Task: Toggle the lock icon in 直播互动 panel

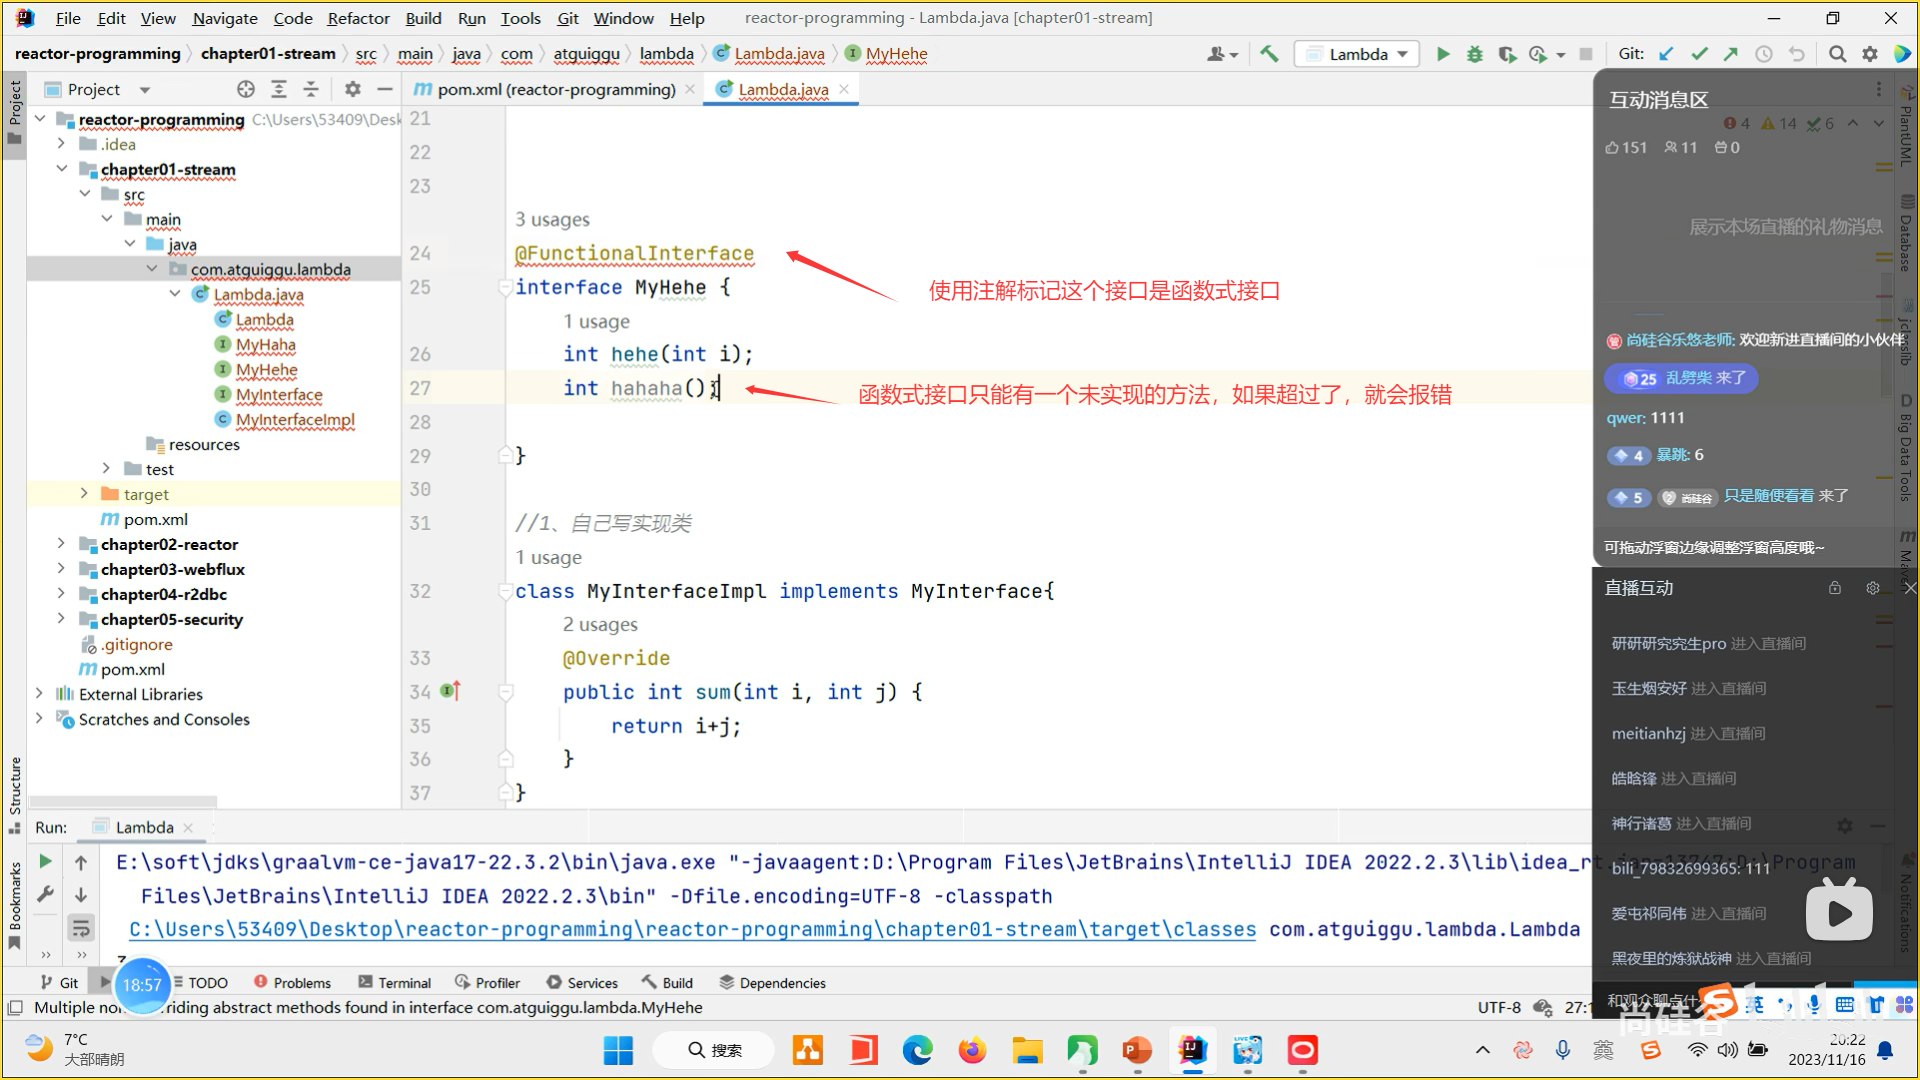Action: pos(1834,588)
